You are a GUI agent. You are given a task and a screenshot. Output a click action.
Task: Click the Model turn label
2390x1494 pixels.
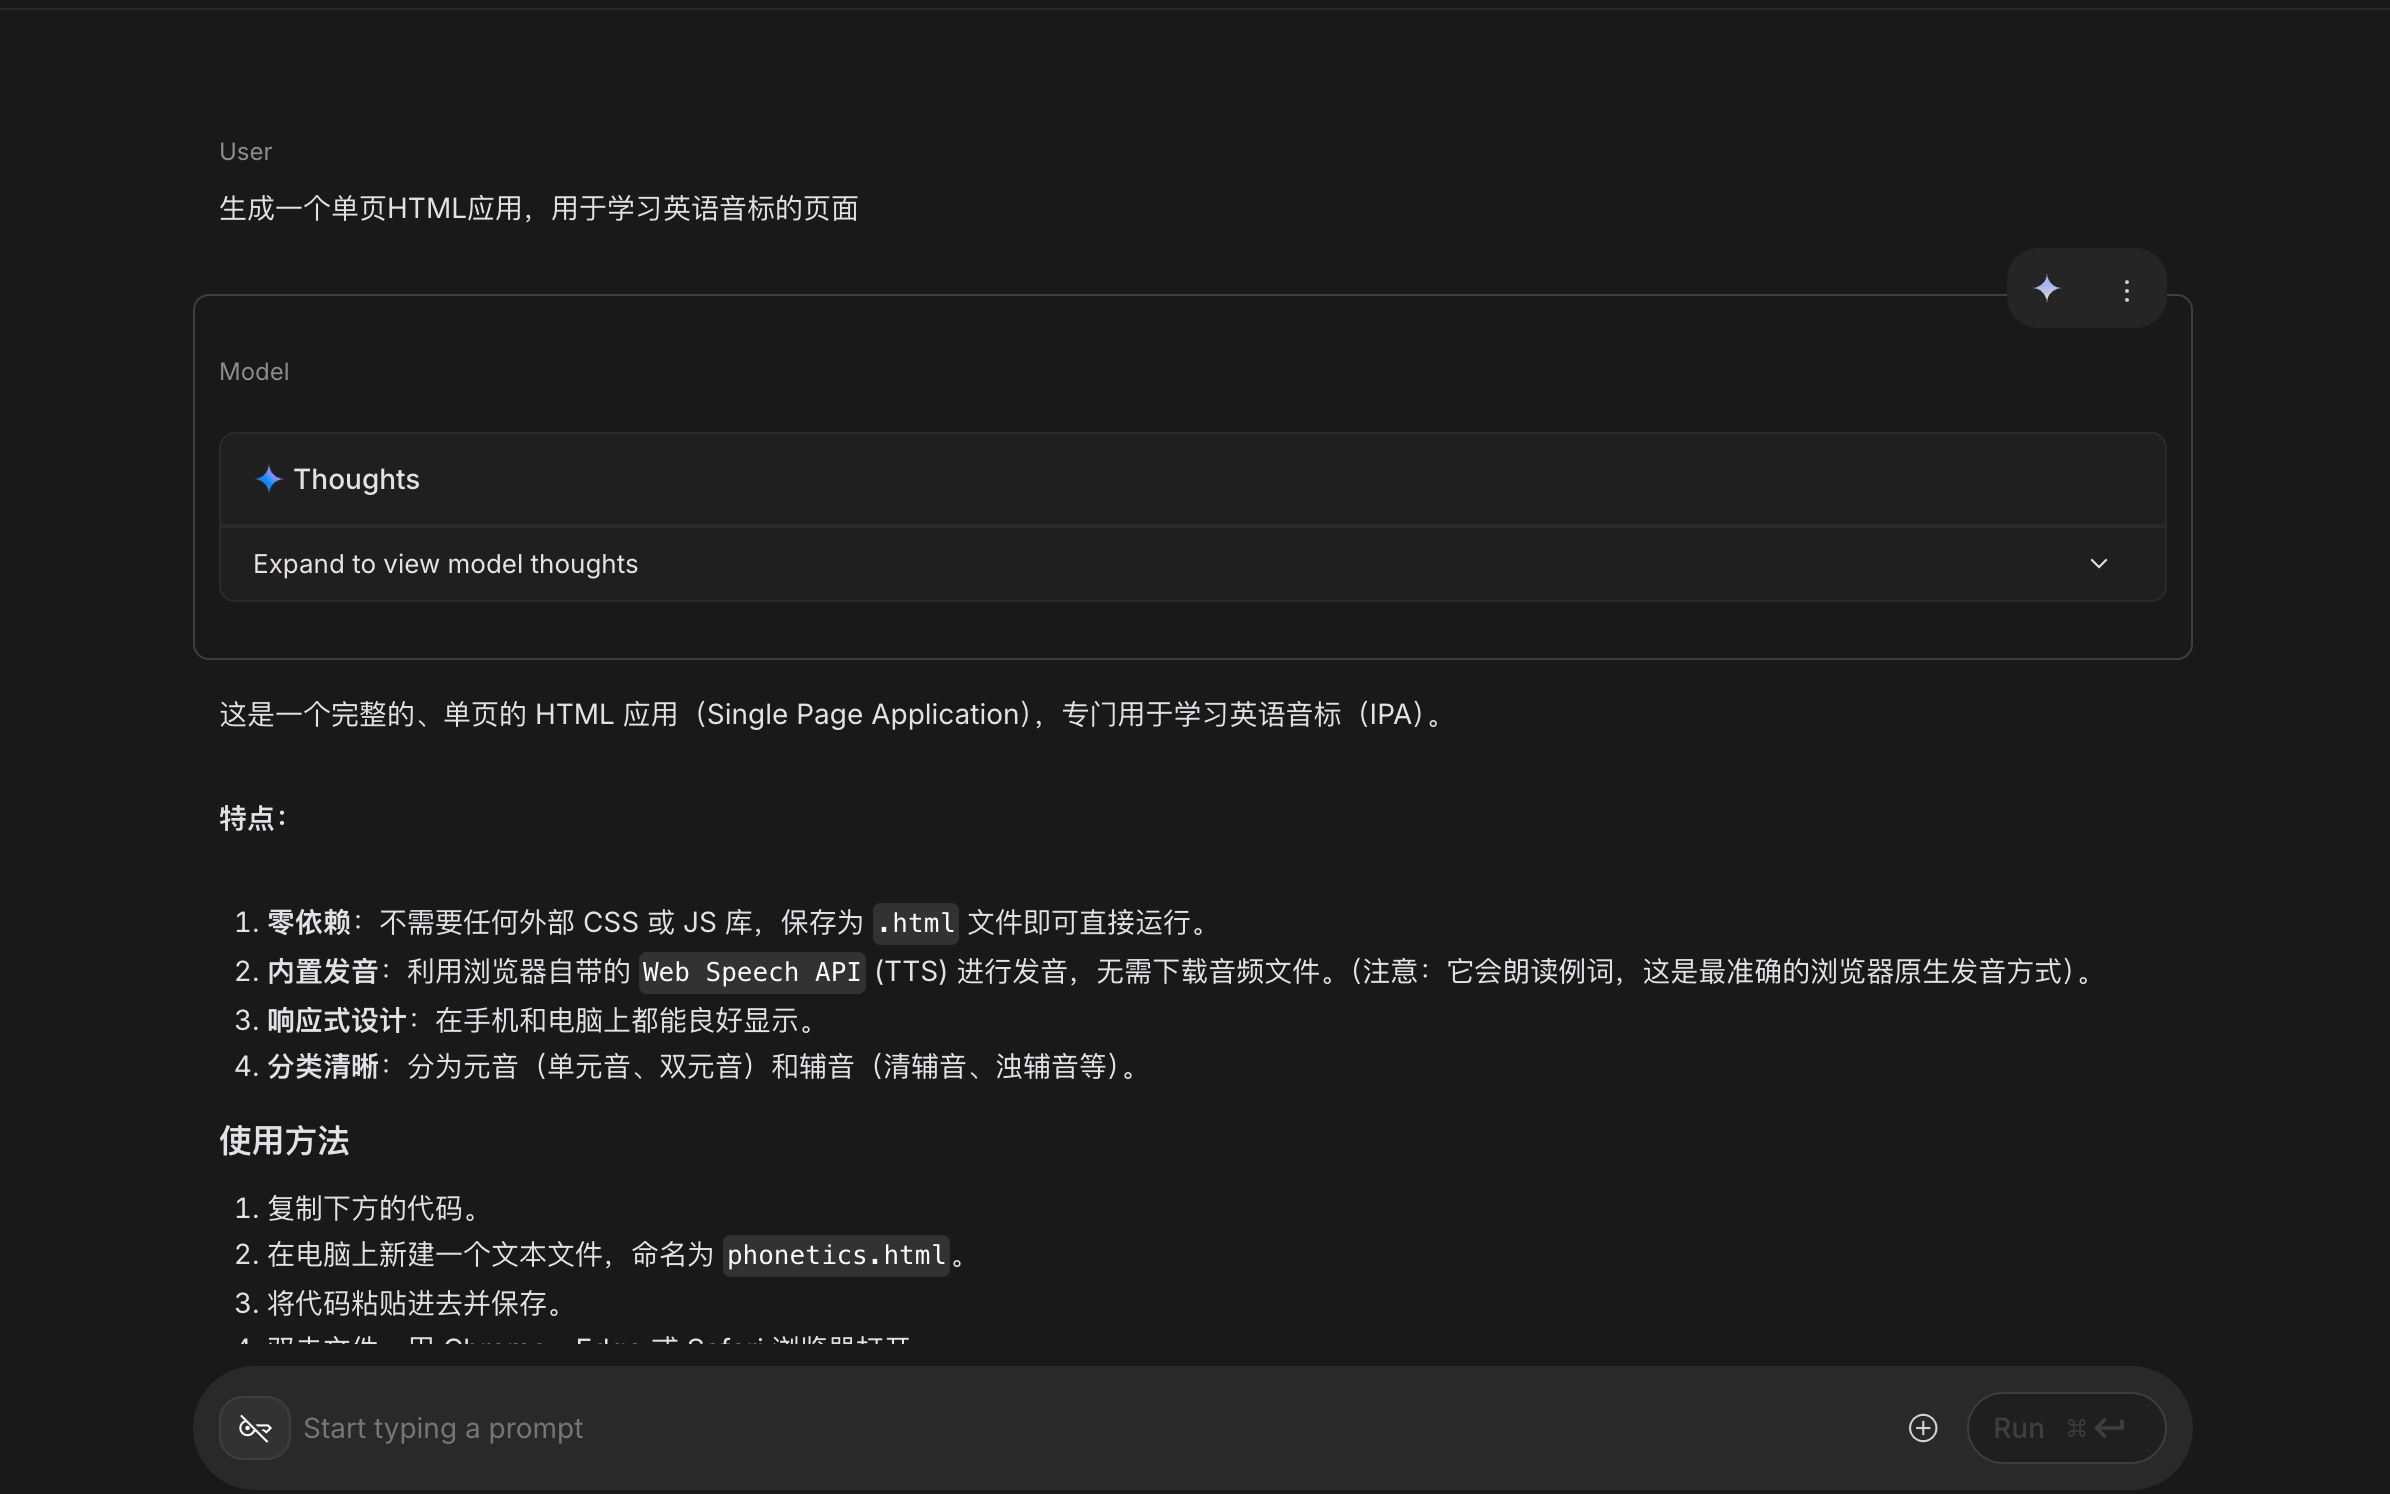tap(254, 372)
